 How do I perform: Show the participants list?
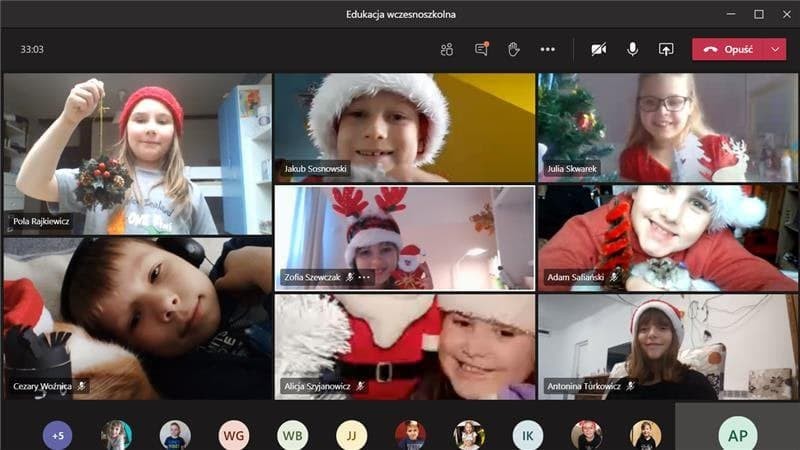click(446, 49)
